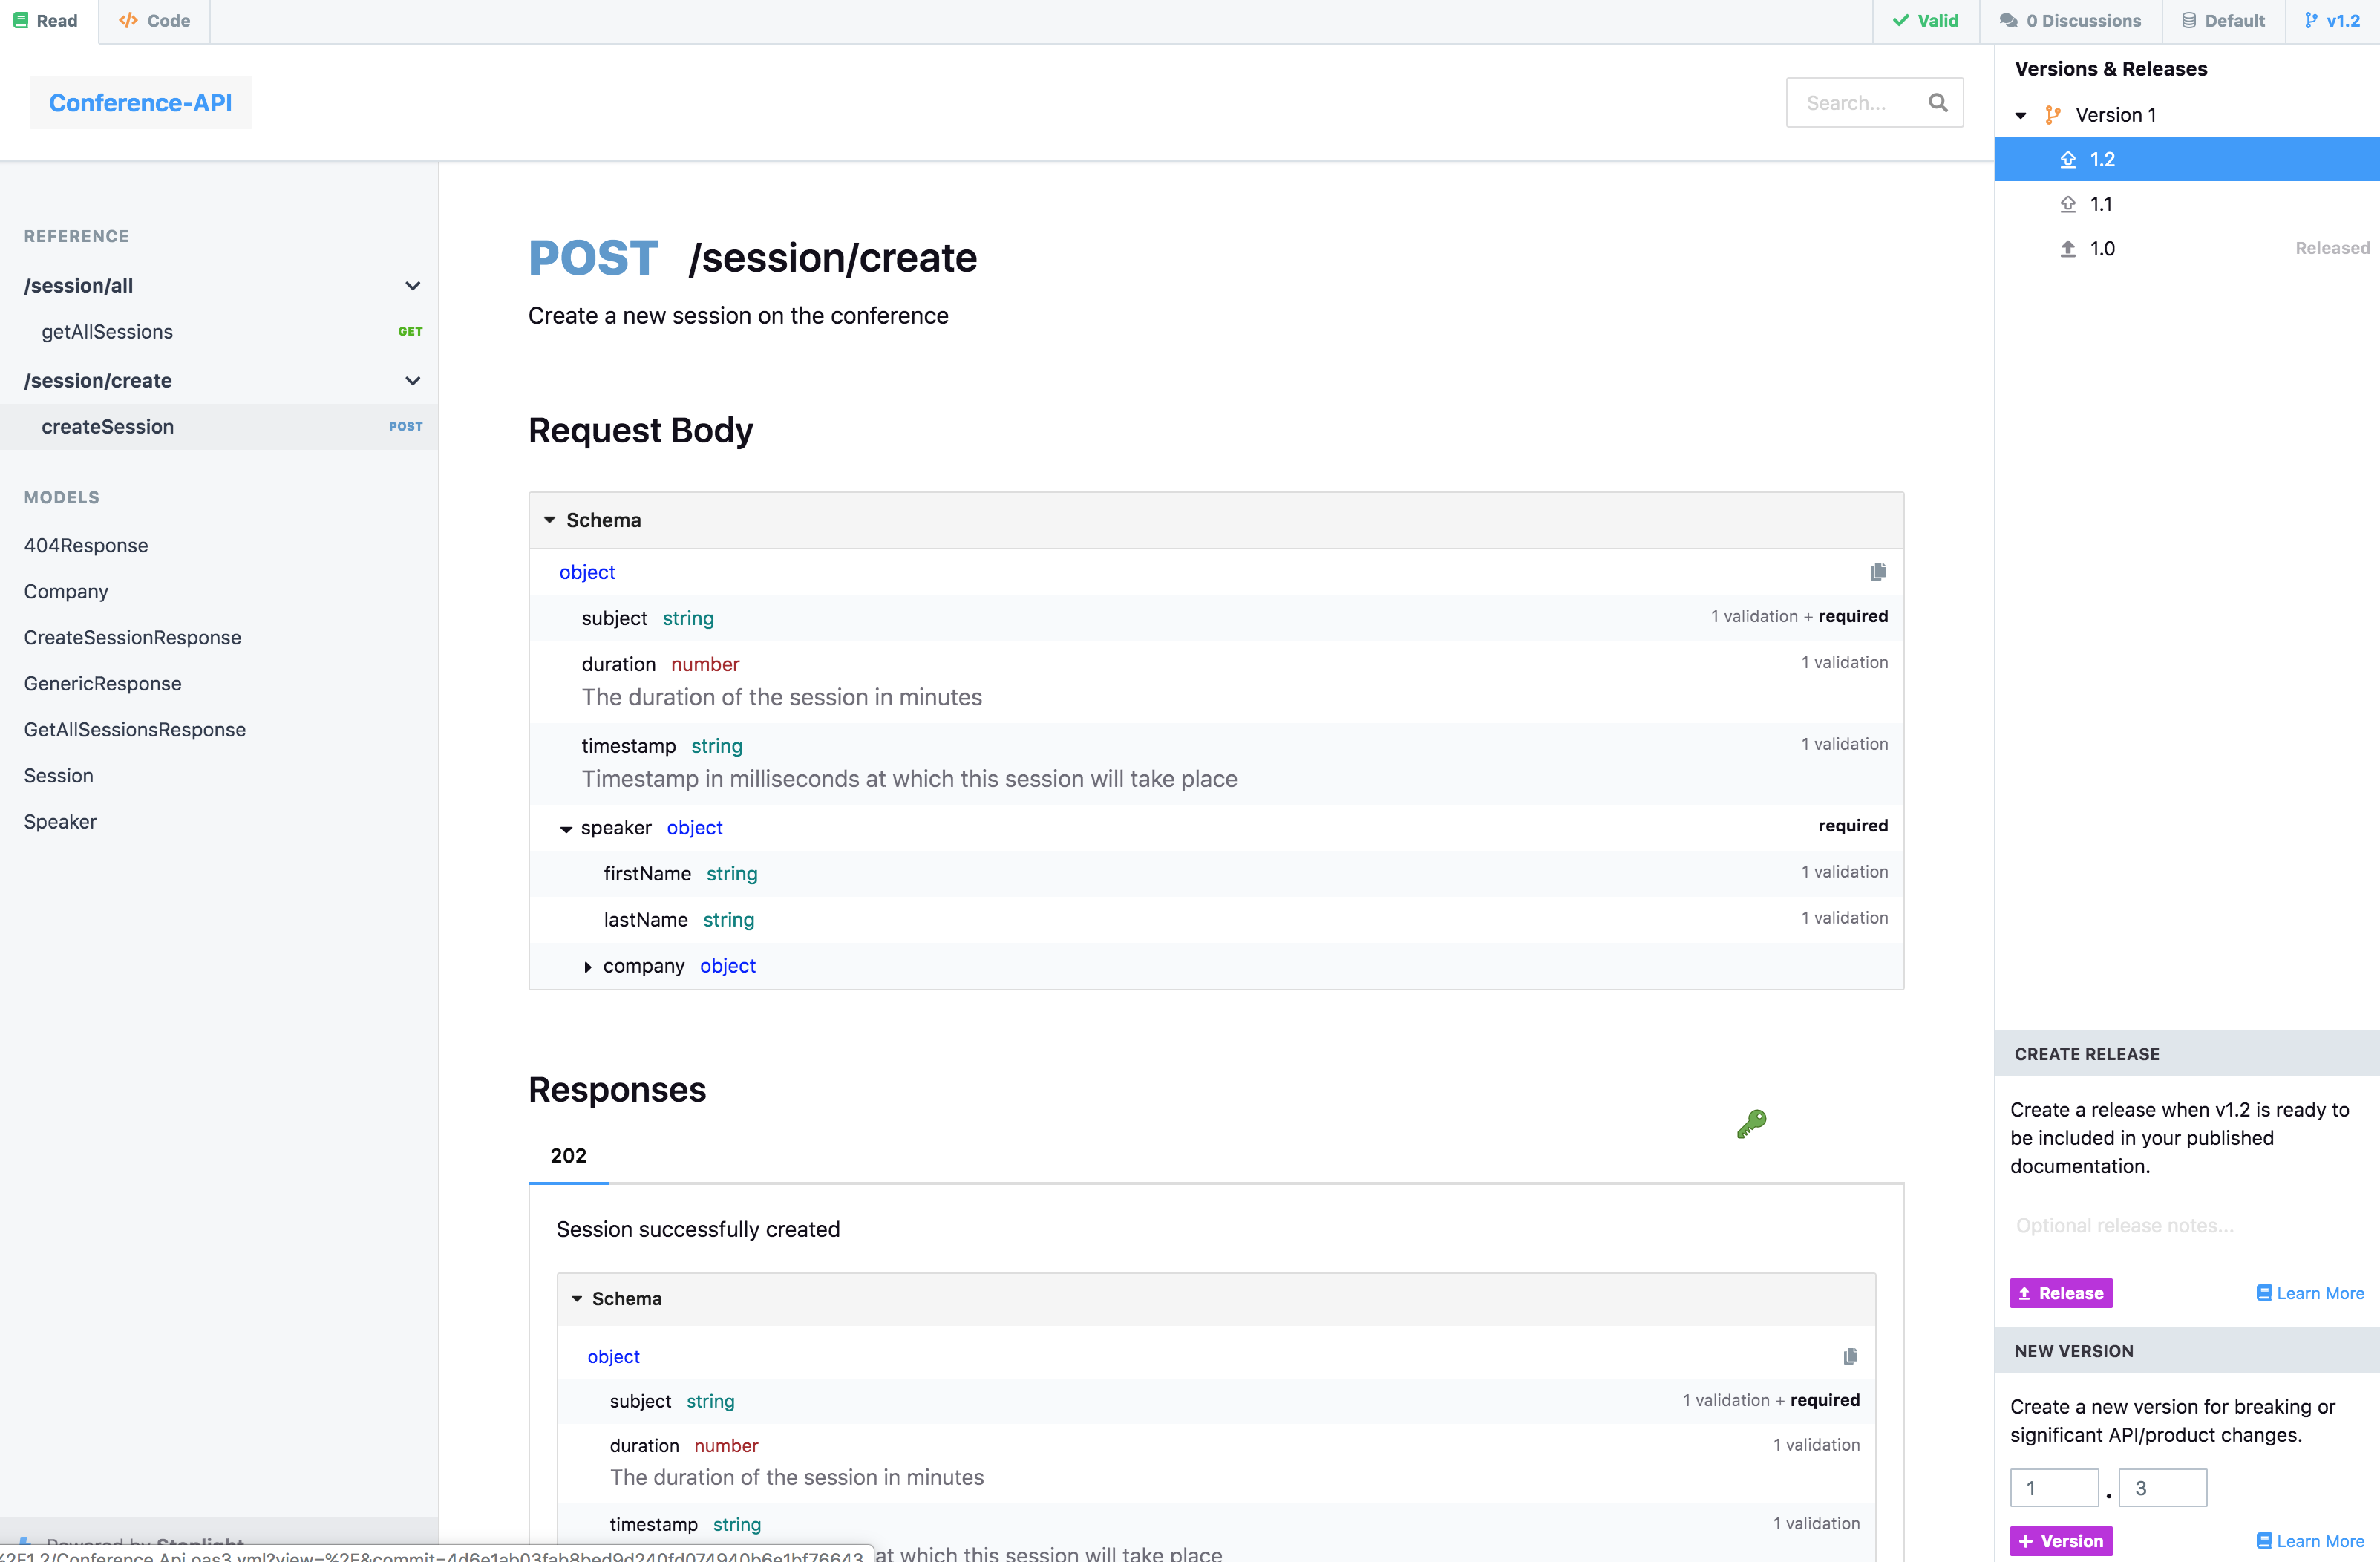This screenshot has width=2380, height=1562.
Task: Open Learn More beside Release
Action: 2311,1293
